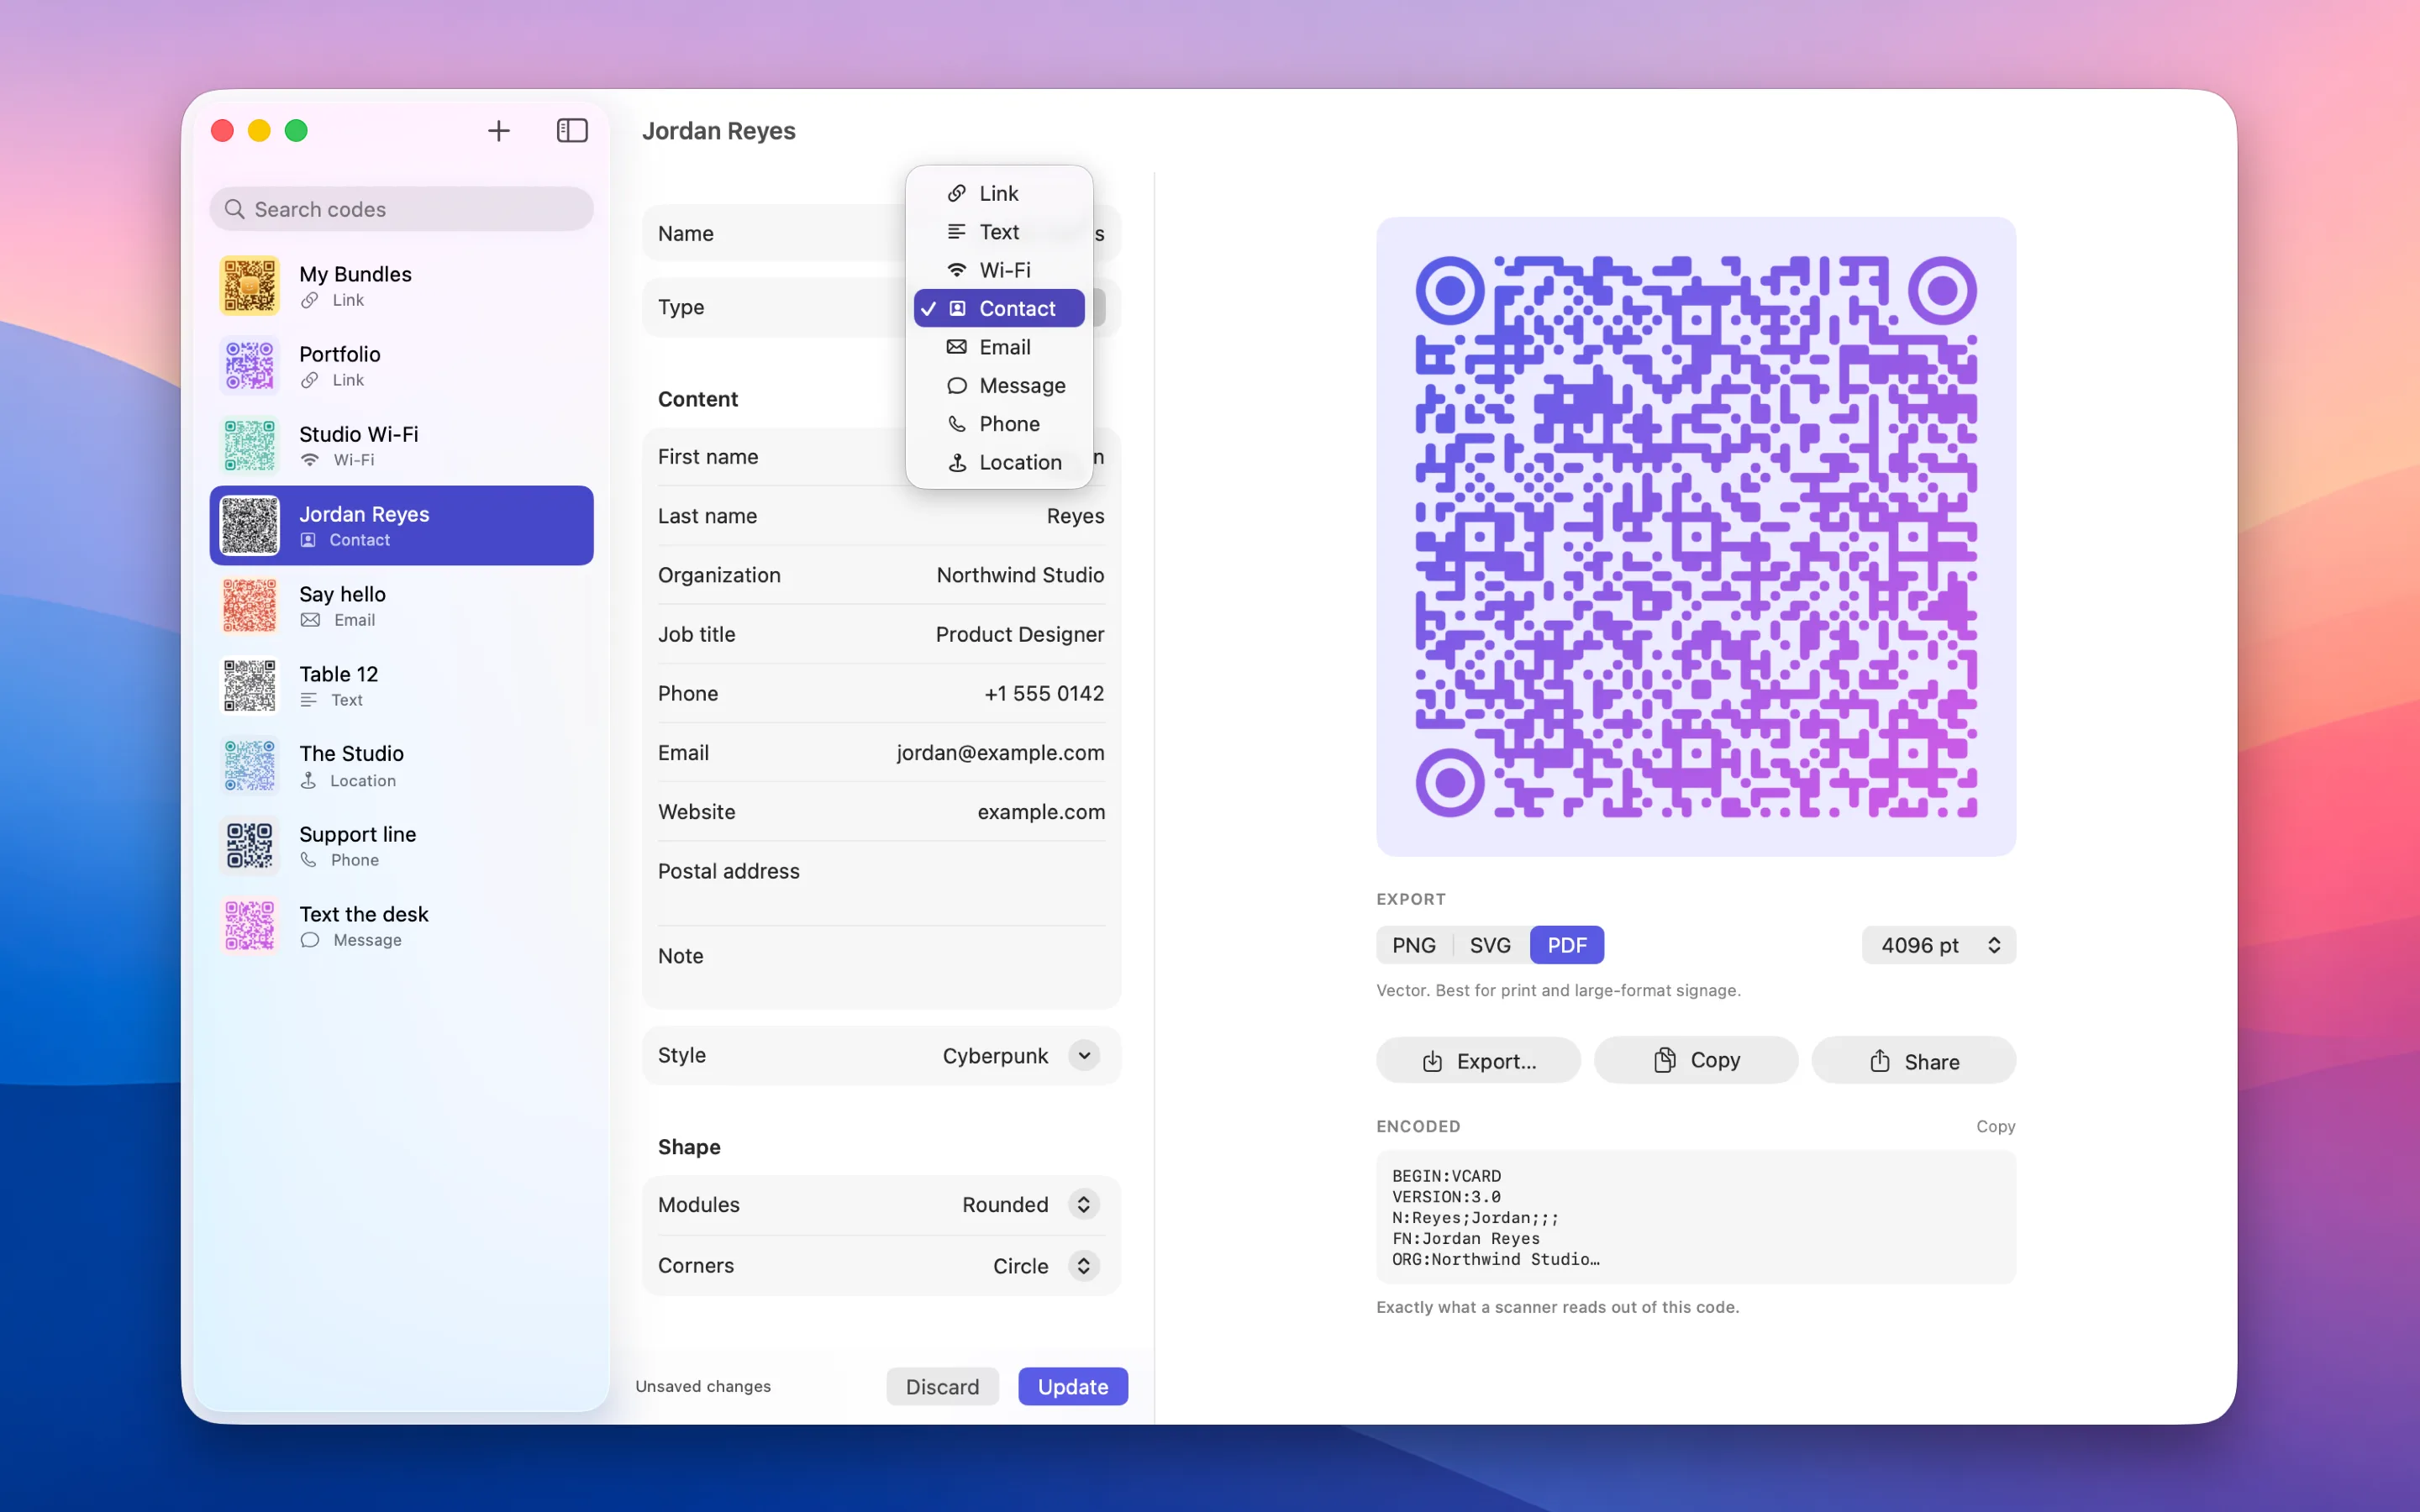Discard unsaved changes
2420x1512 pixels.
tap(942, 1386)
